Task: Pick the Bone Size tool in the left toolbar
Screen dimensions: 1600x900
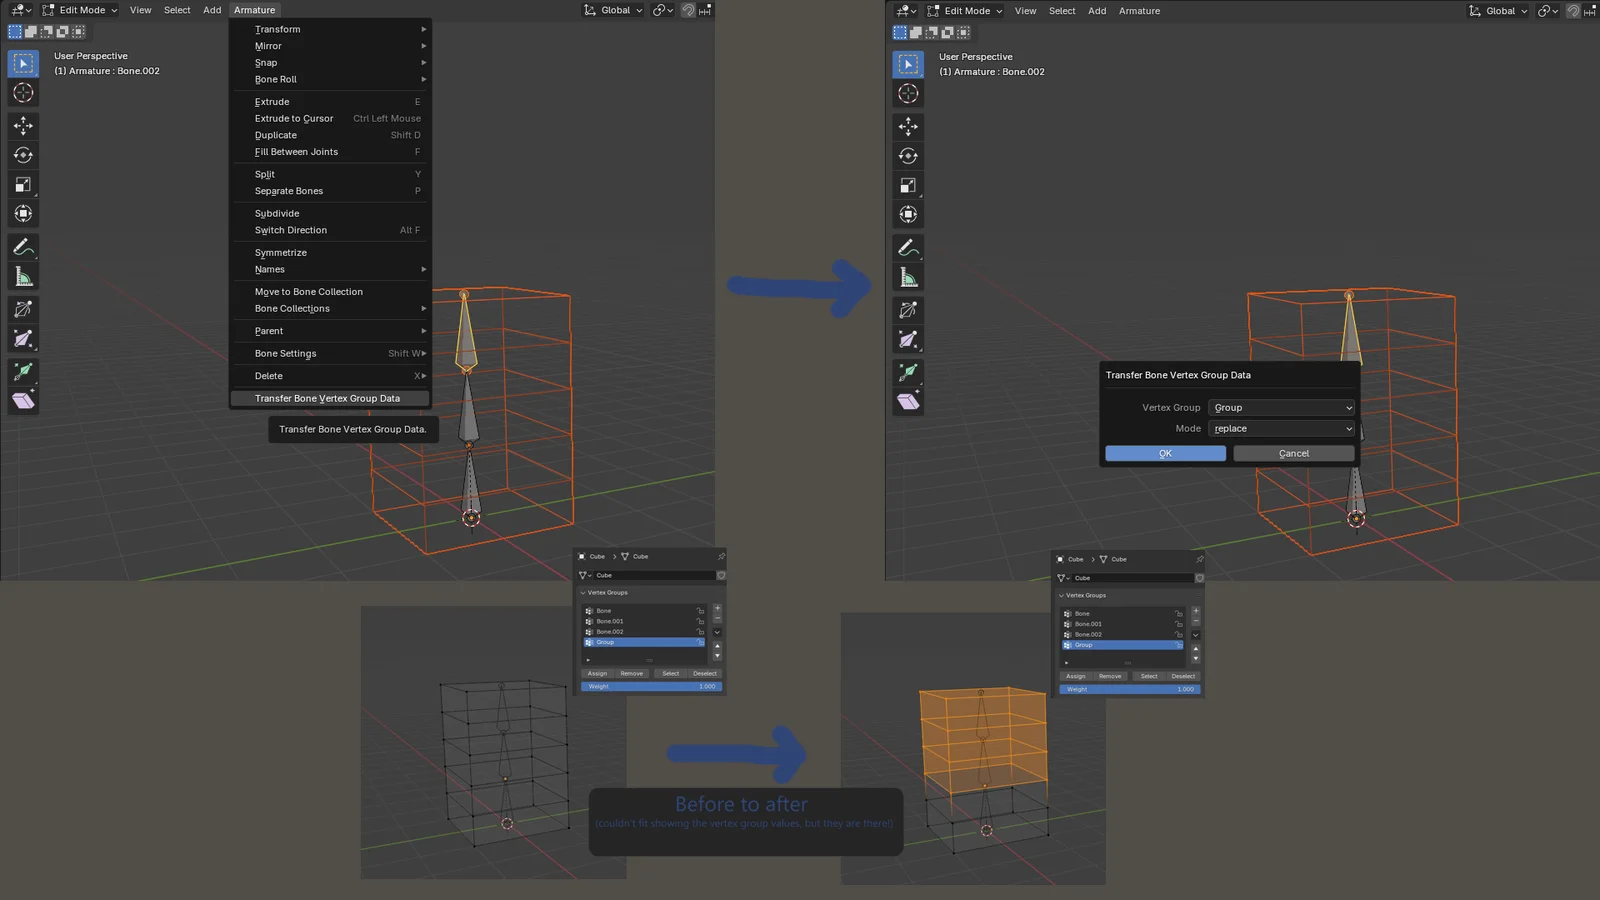Action: pos(23,339)
